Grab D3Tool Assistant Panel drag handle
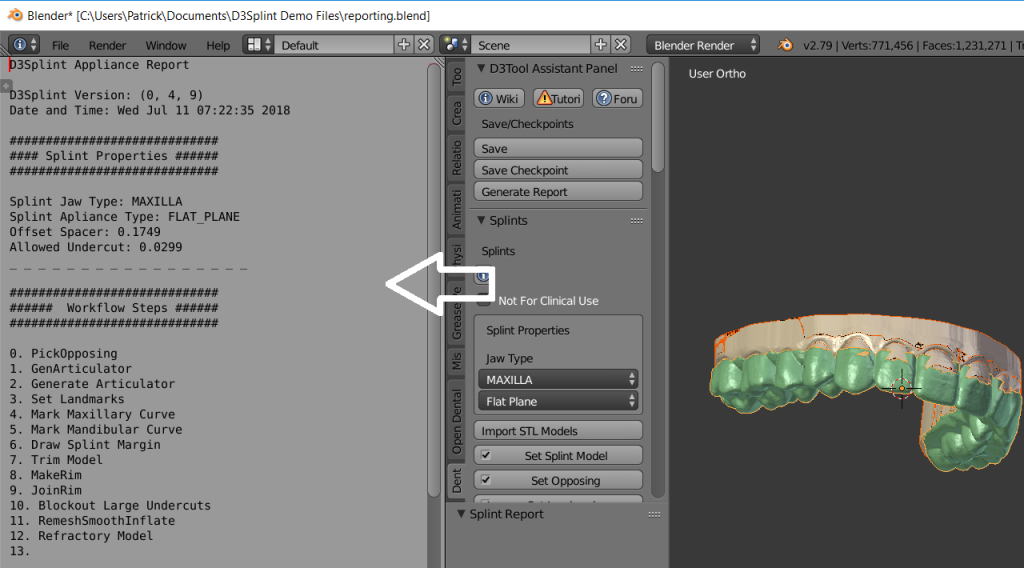 point(637,69)
